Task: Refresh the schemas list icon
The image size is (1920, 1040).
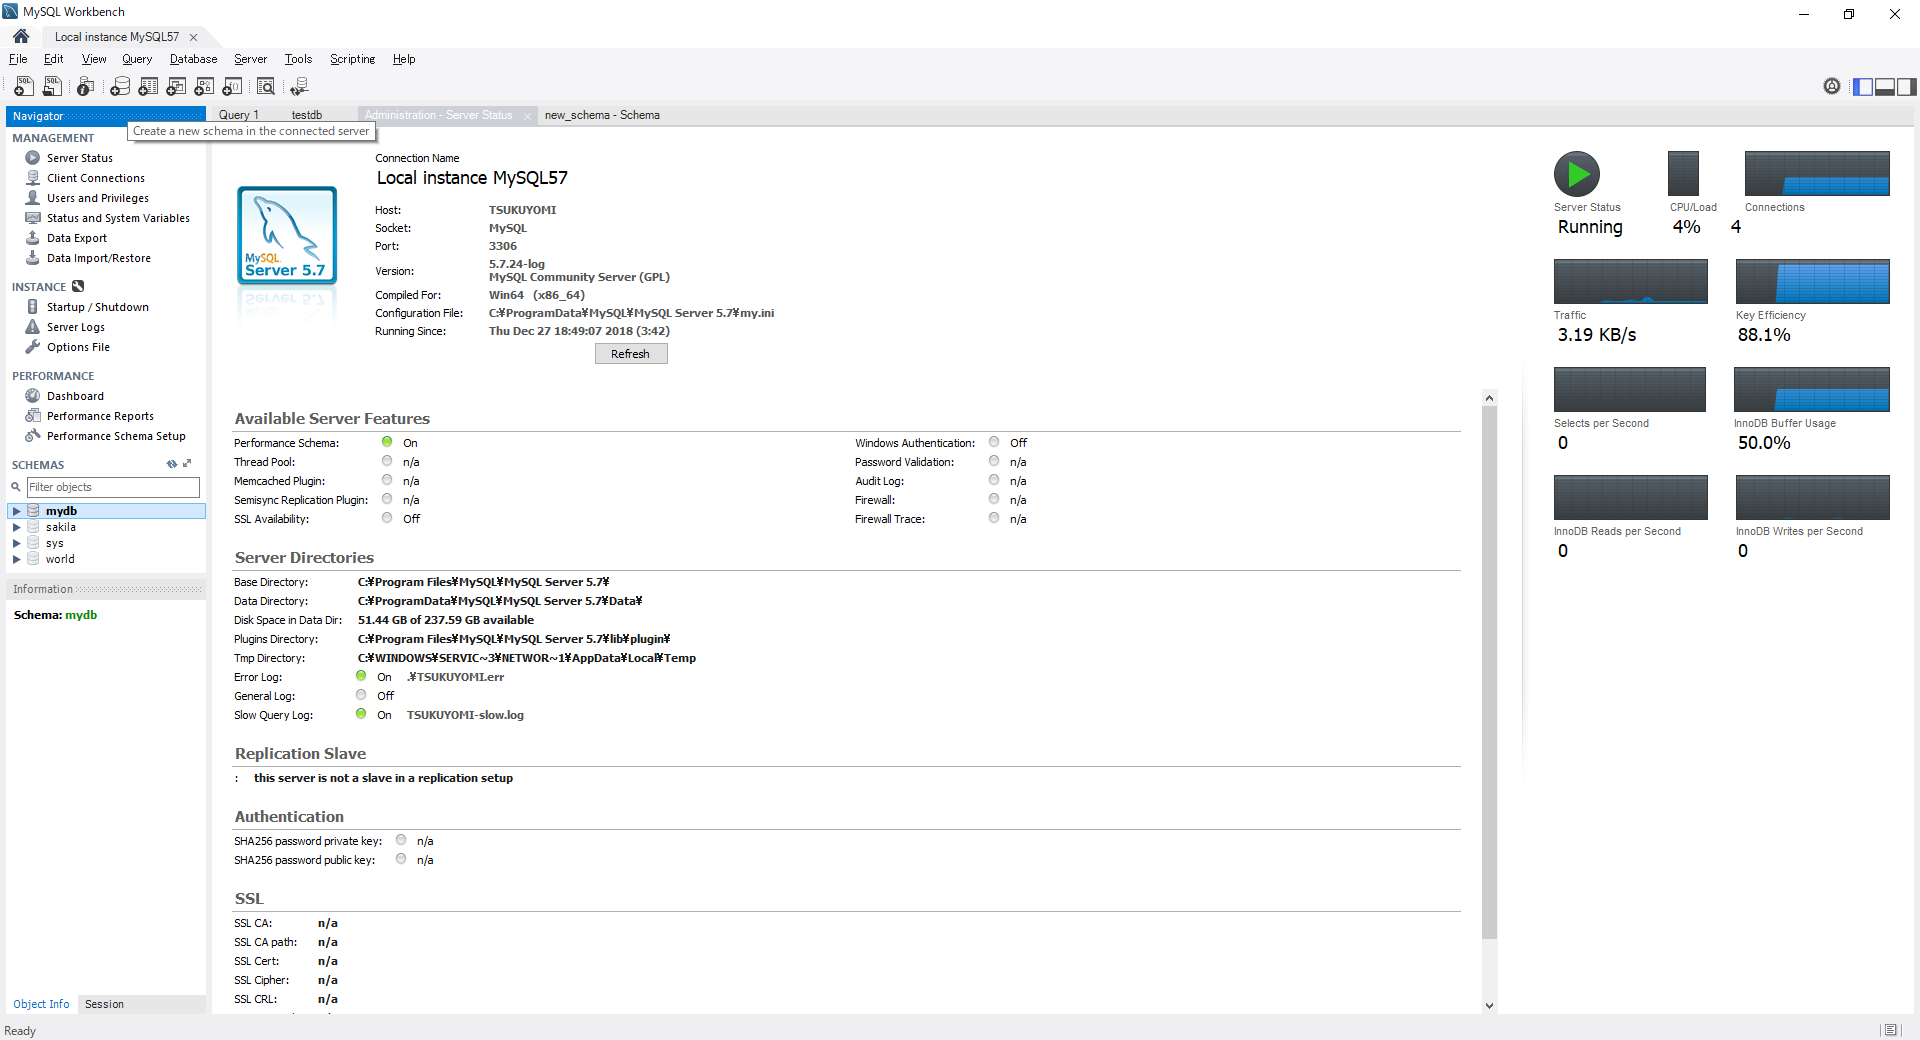Action: tap(172, 464)
